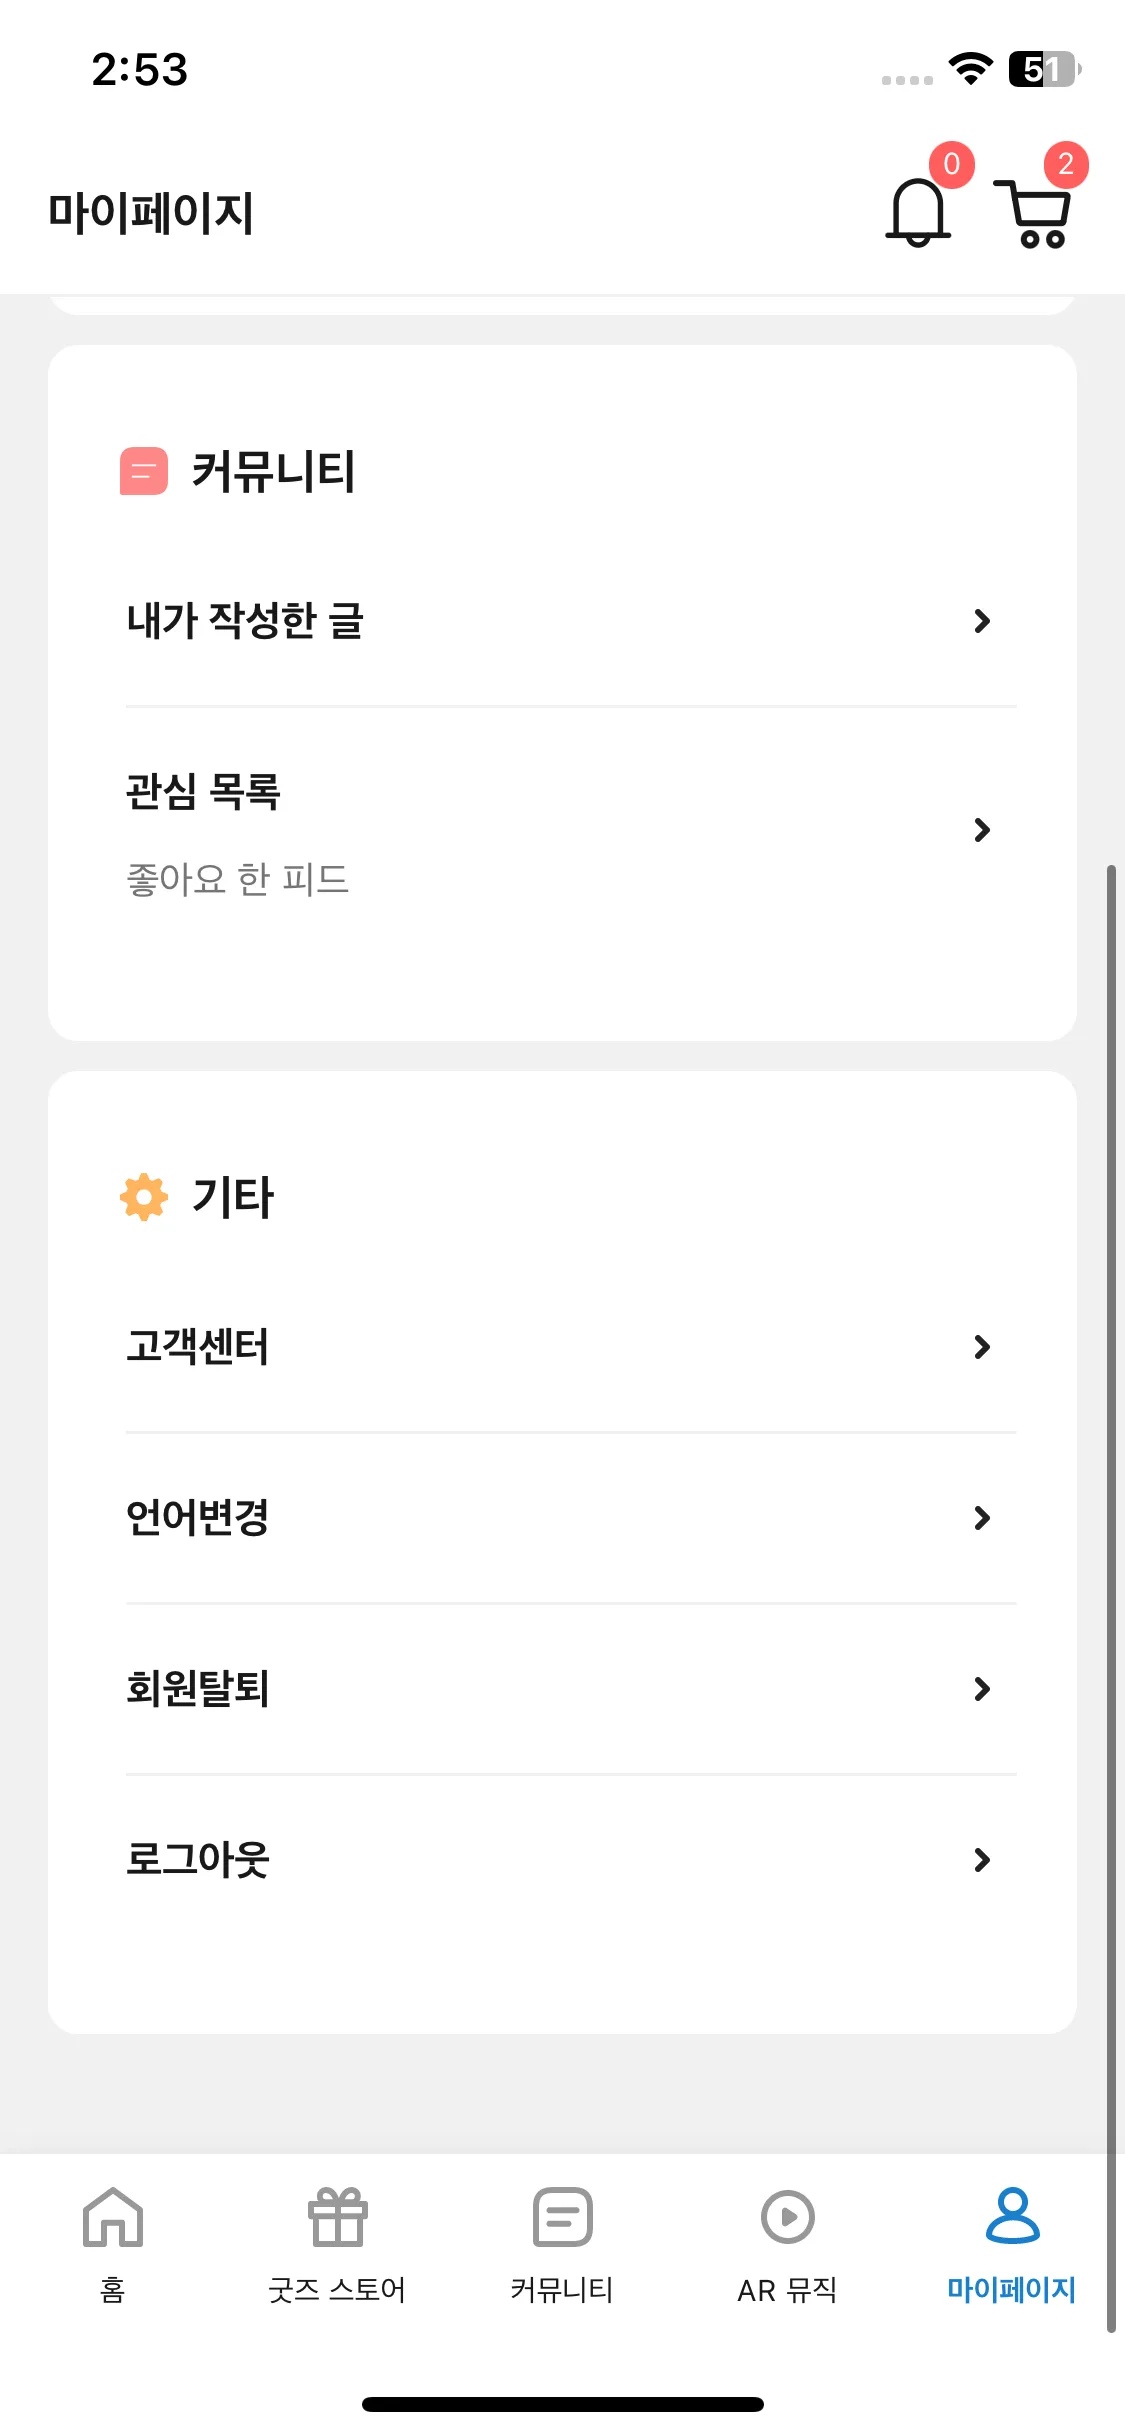The width and height of the screenshot is (1125, 2436).
Task: Click the vertical scrollbar on the right
Action: [x=1111, y=1598]
